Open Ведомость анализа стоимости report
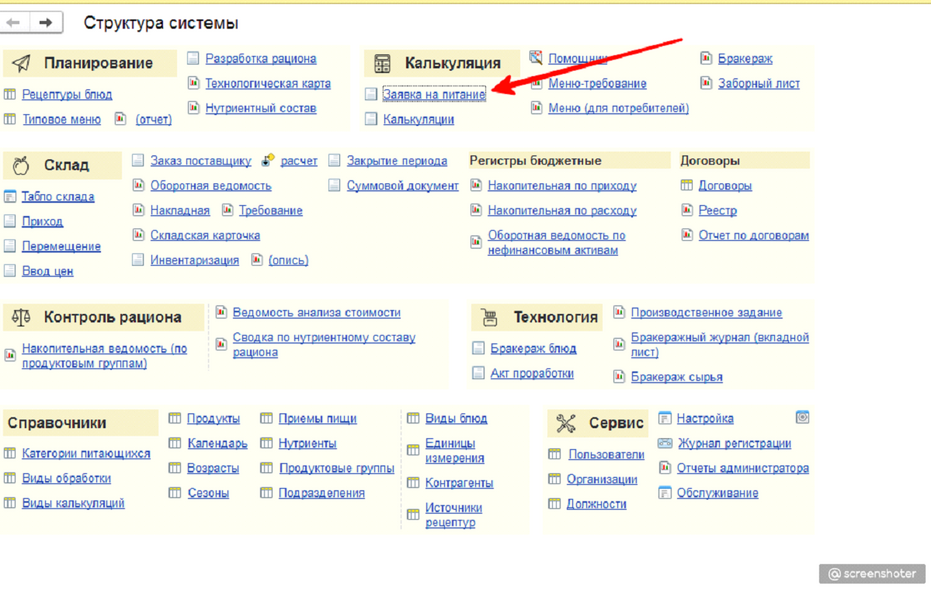931x589 pixels. (316, 313)
